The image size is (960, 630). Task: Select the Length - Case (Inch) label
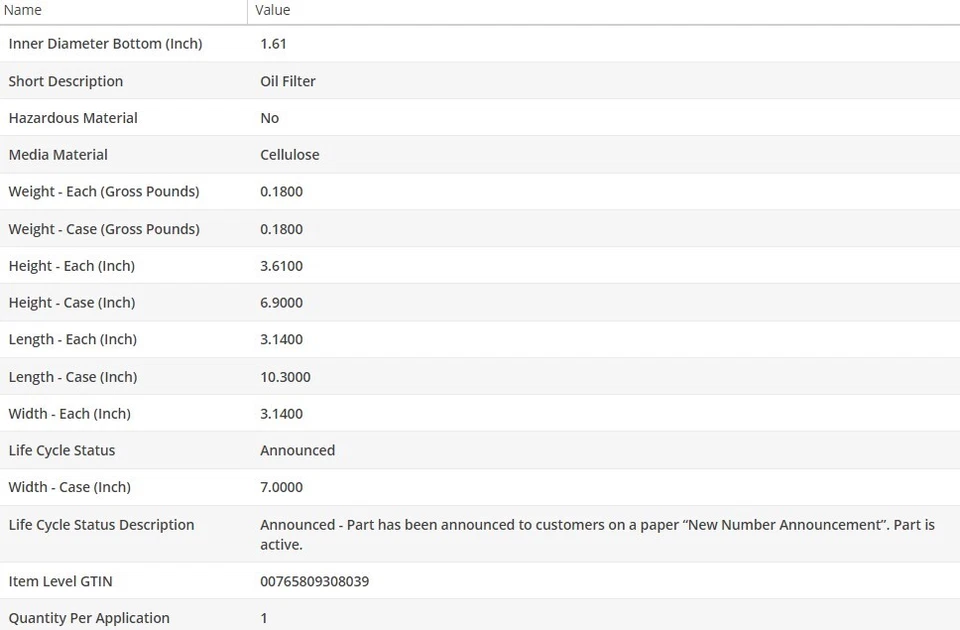(73, 377)
